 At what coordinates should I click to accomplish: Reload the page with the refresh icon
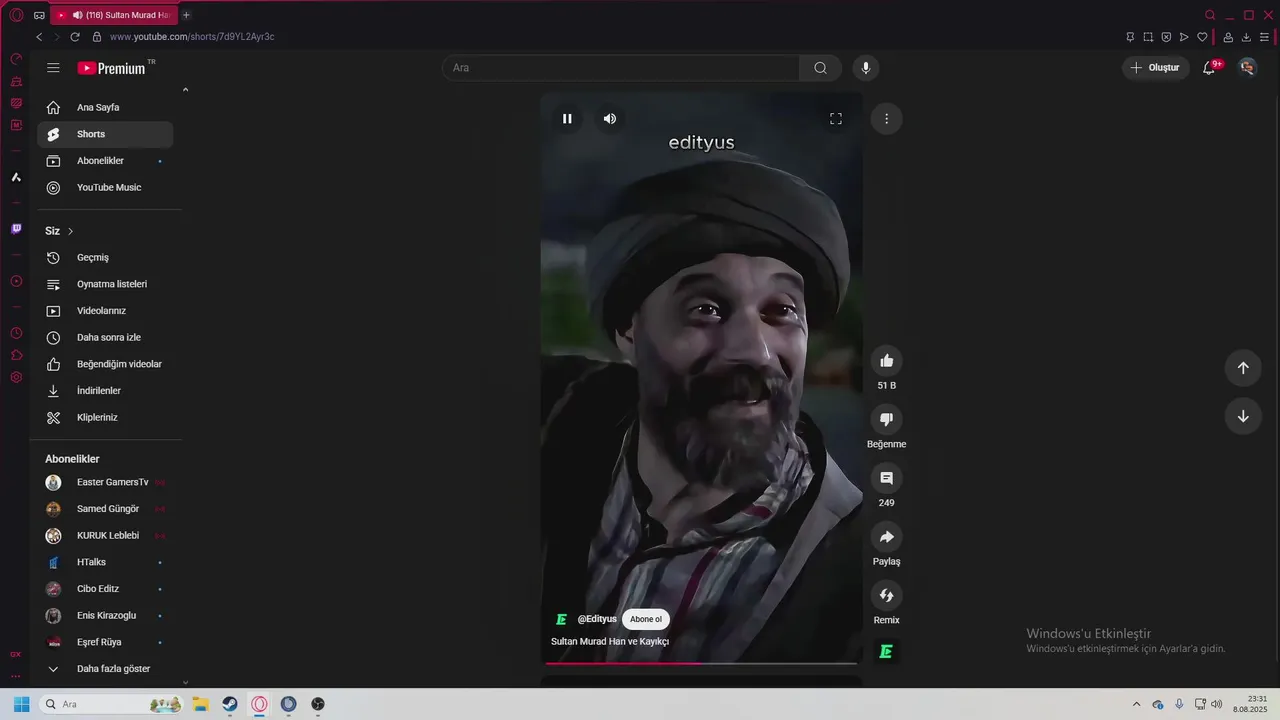(x=75, y=37)
